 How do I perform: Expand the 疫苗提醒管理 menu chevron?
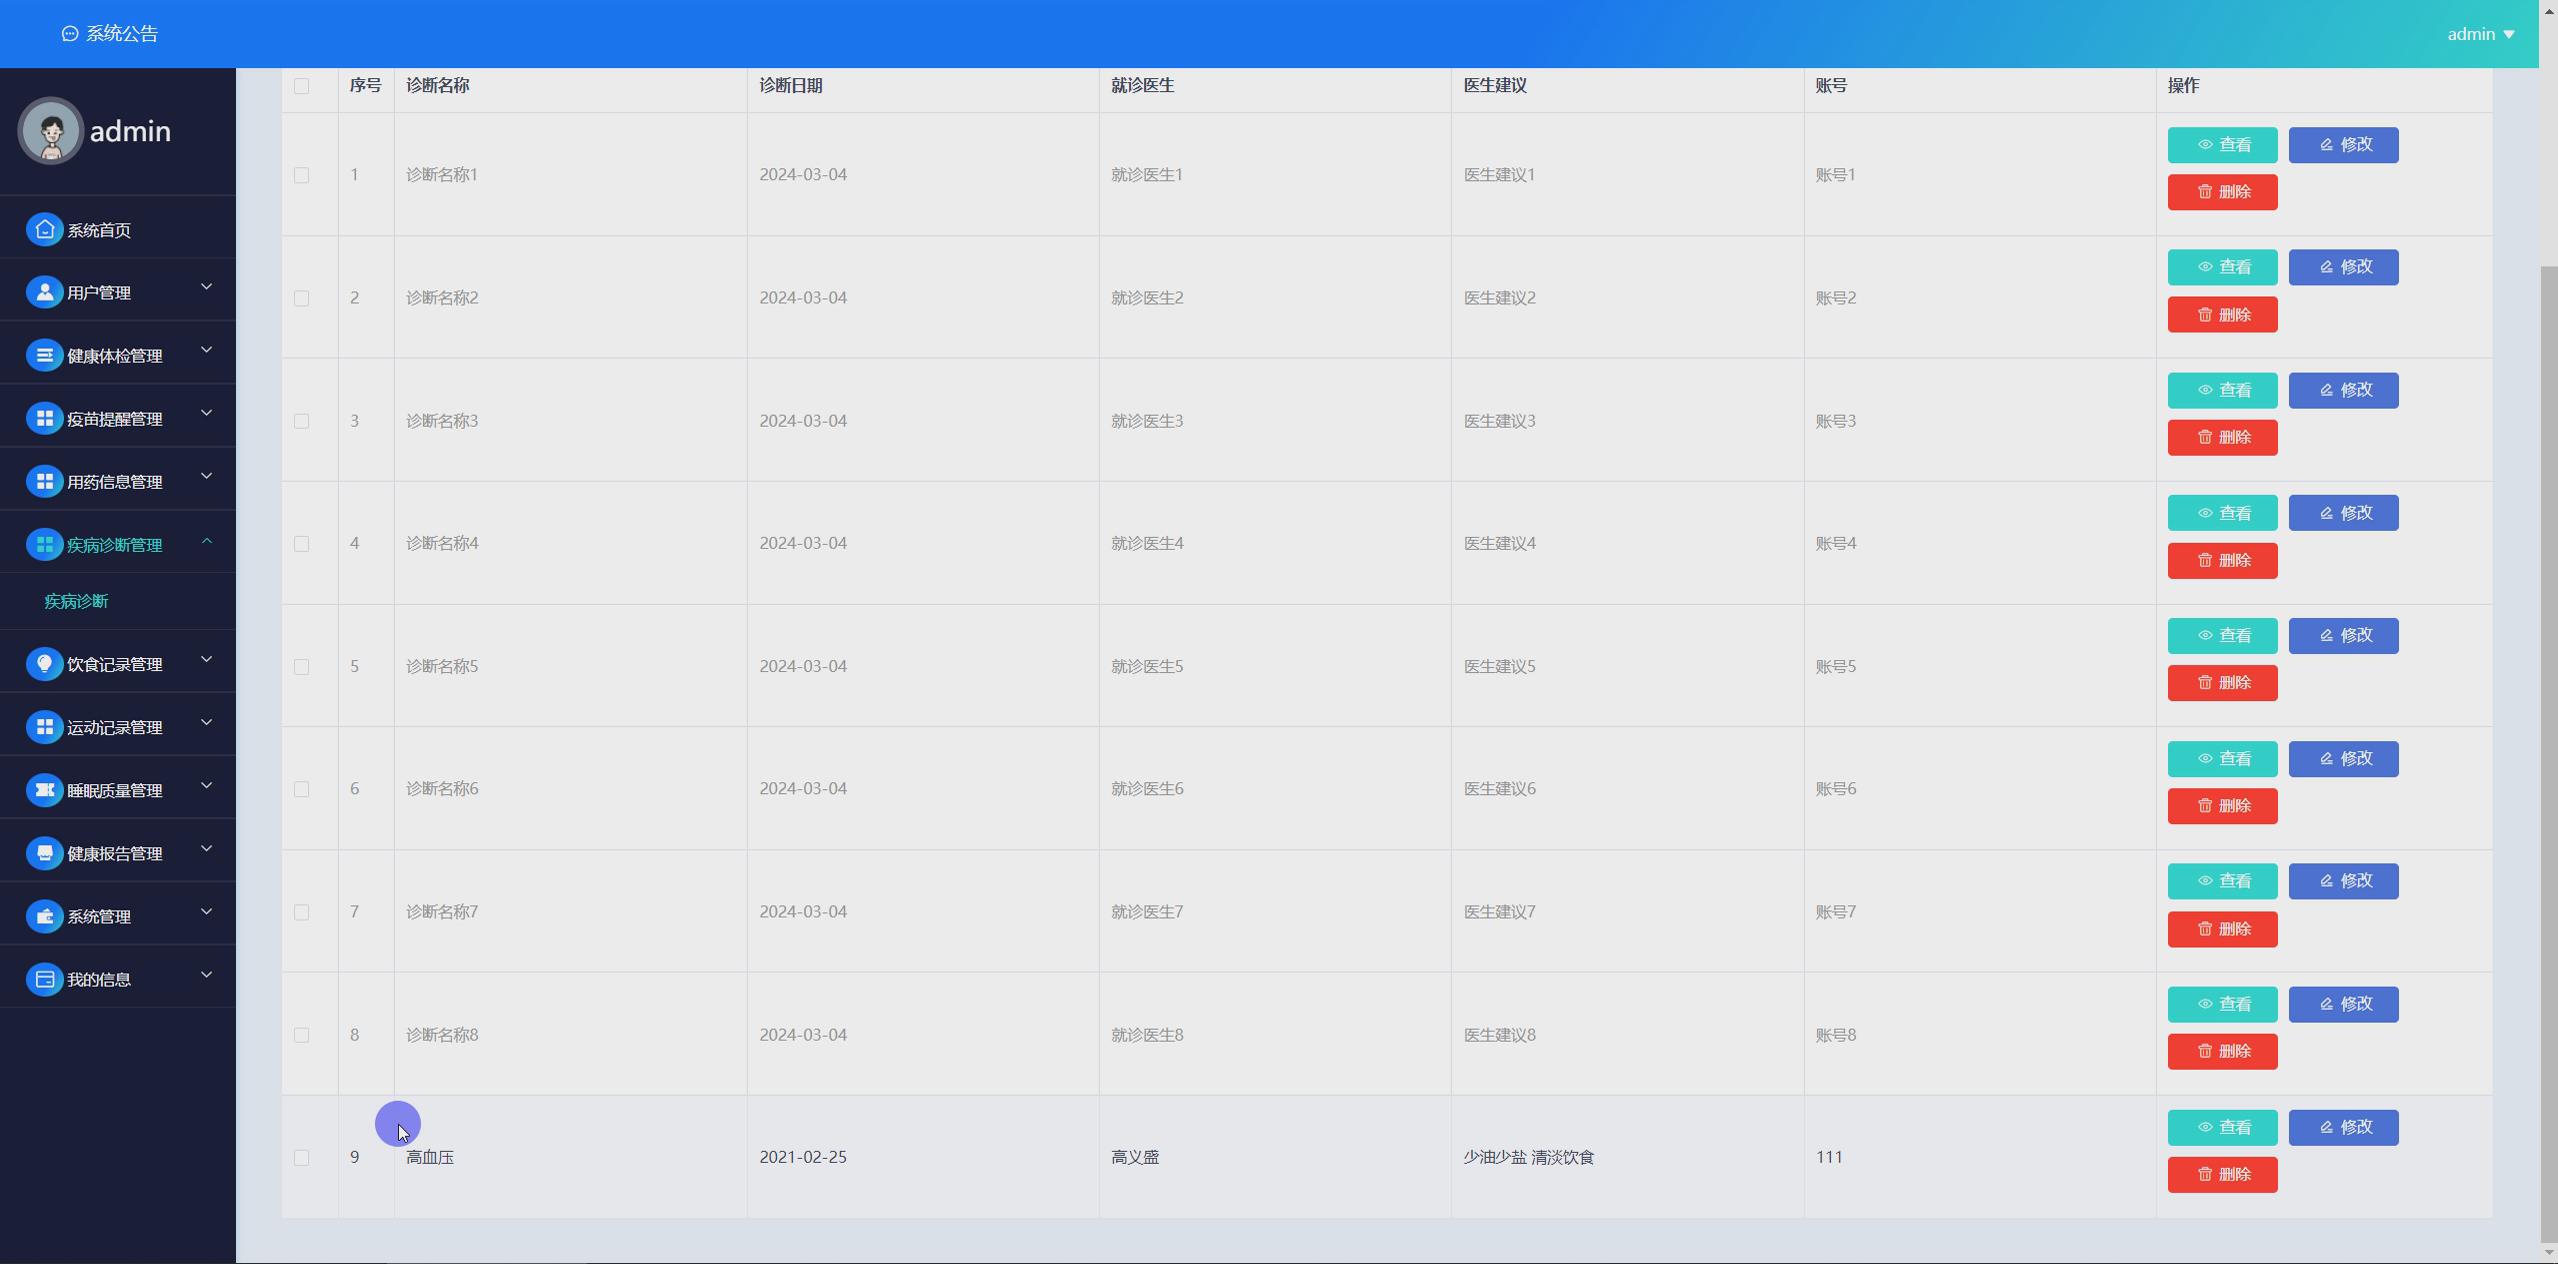tap(207, 413)
